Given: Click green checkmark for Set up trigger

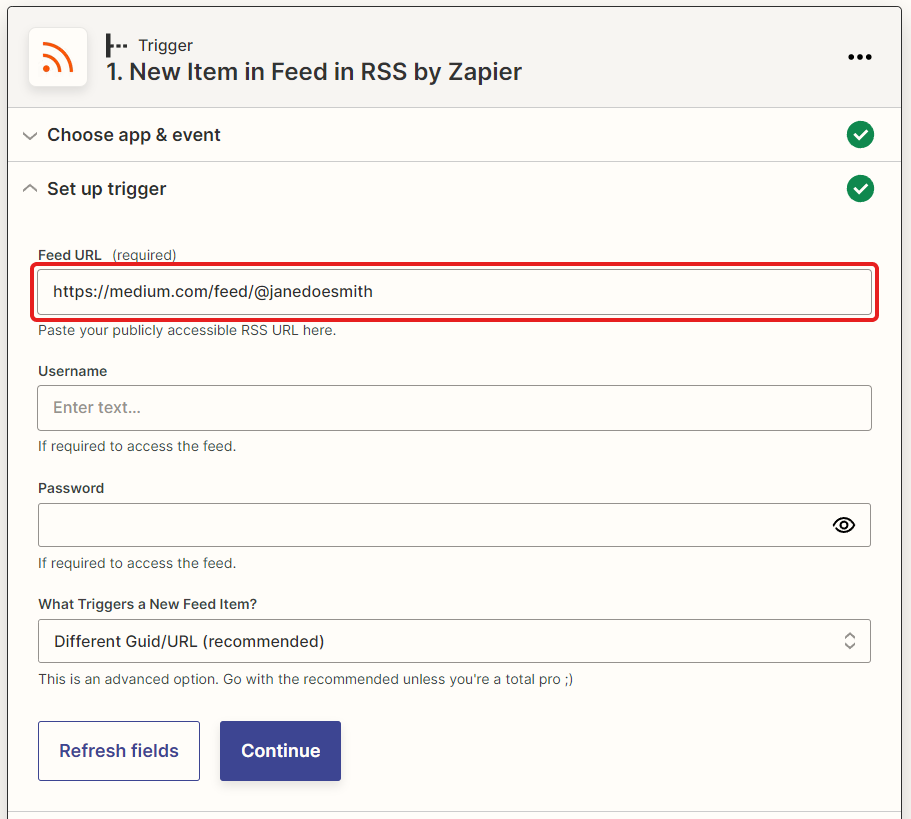Looking at the screenshot, I should 860,189.
